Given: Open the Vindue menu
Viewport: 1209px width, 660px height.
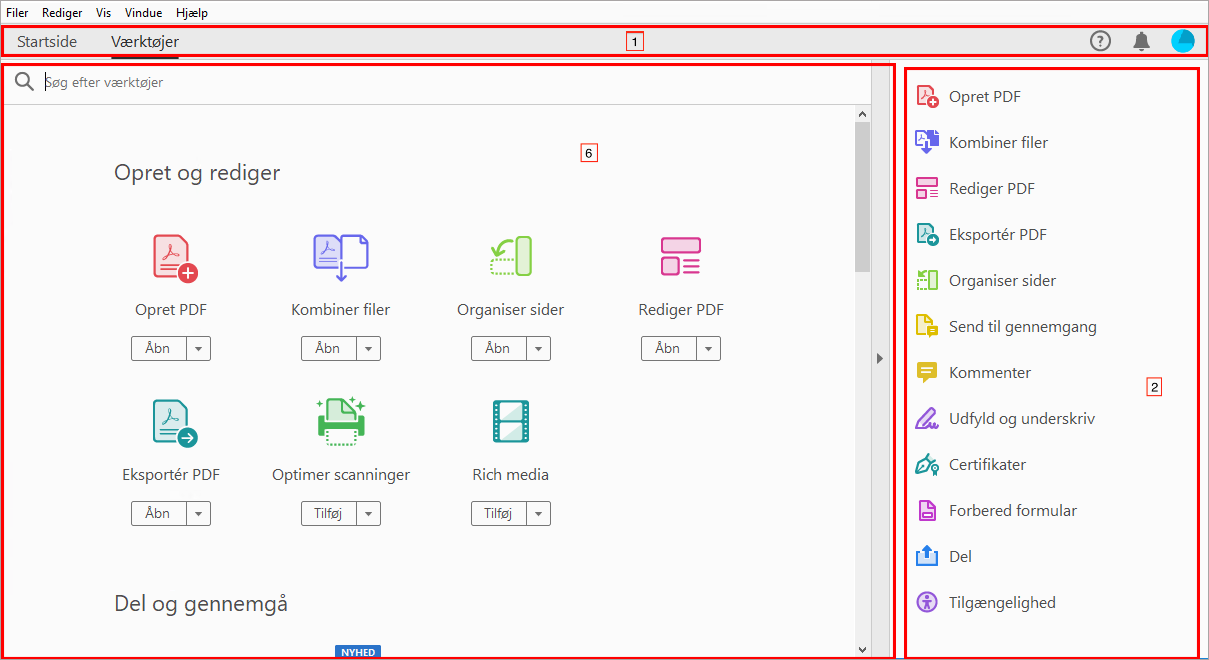Looking at the screenshot, I should pyautogui.click(x=144, y=13).
